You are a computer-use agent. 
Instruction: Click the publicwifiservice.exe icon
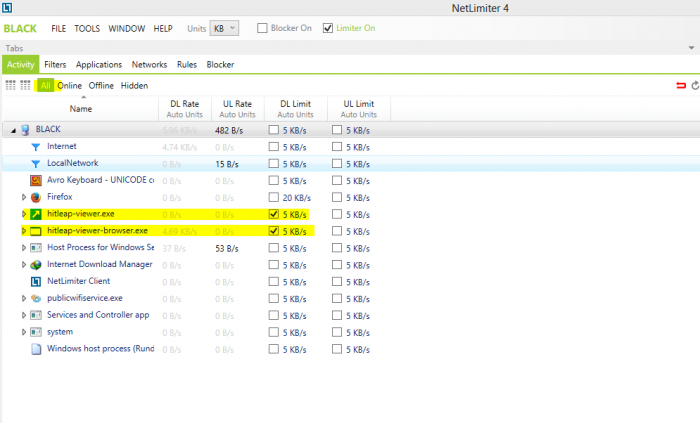tap(36, 299)
